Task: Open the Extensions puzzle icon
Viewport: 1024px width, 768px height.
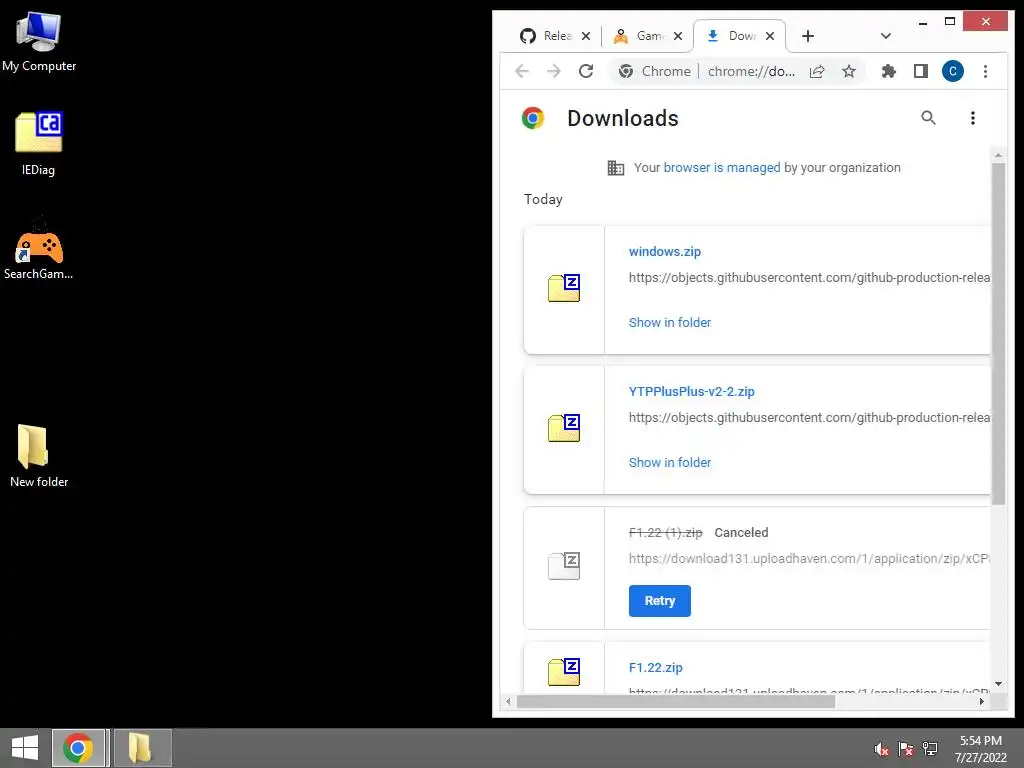Action: (x=888, y=71)
